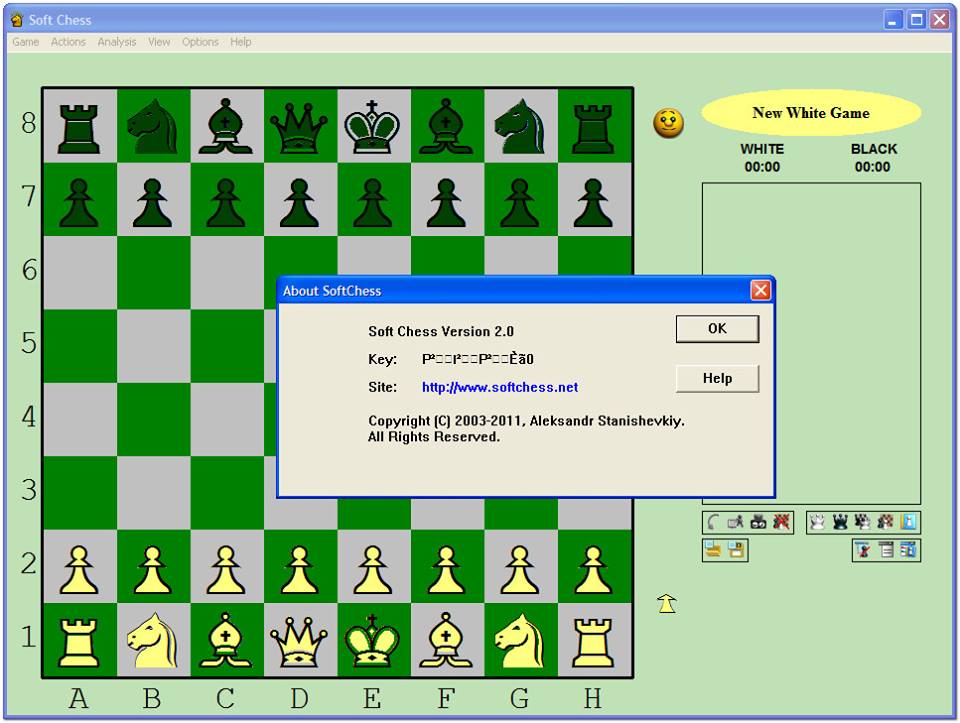Click the black queen new game icon
The height and width of the screenshot is (723, 960).
(840, 522)
